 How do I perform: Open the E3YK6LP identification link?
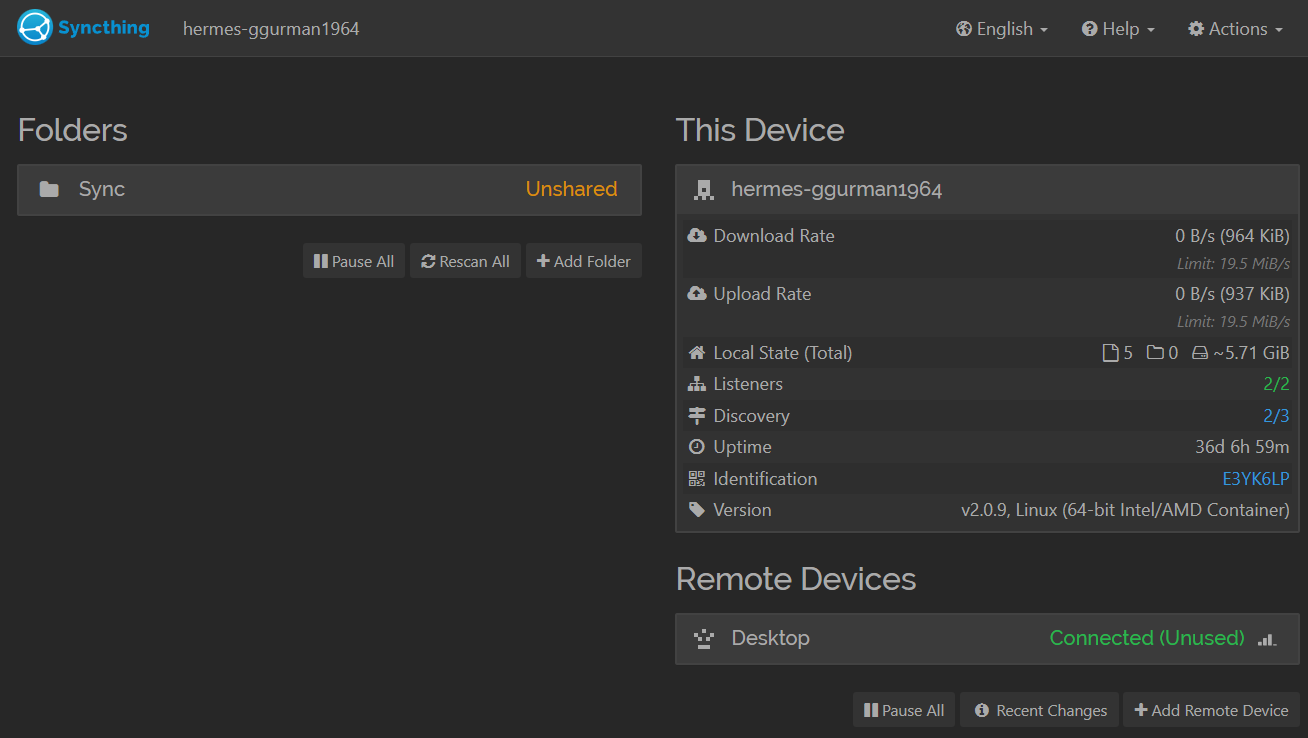pos(1255,479)
